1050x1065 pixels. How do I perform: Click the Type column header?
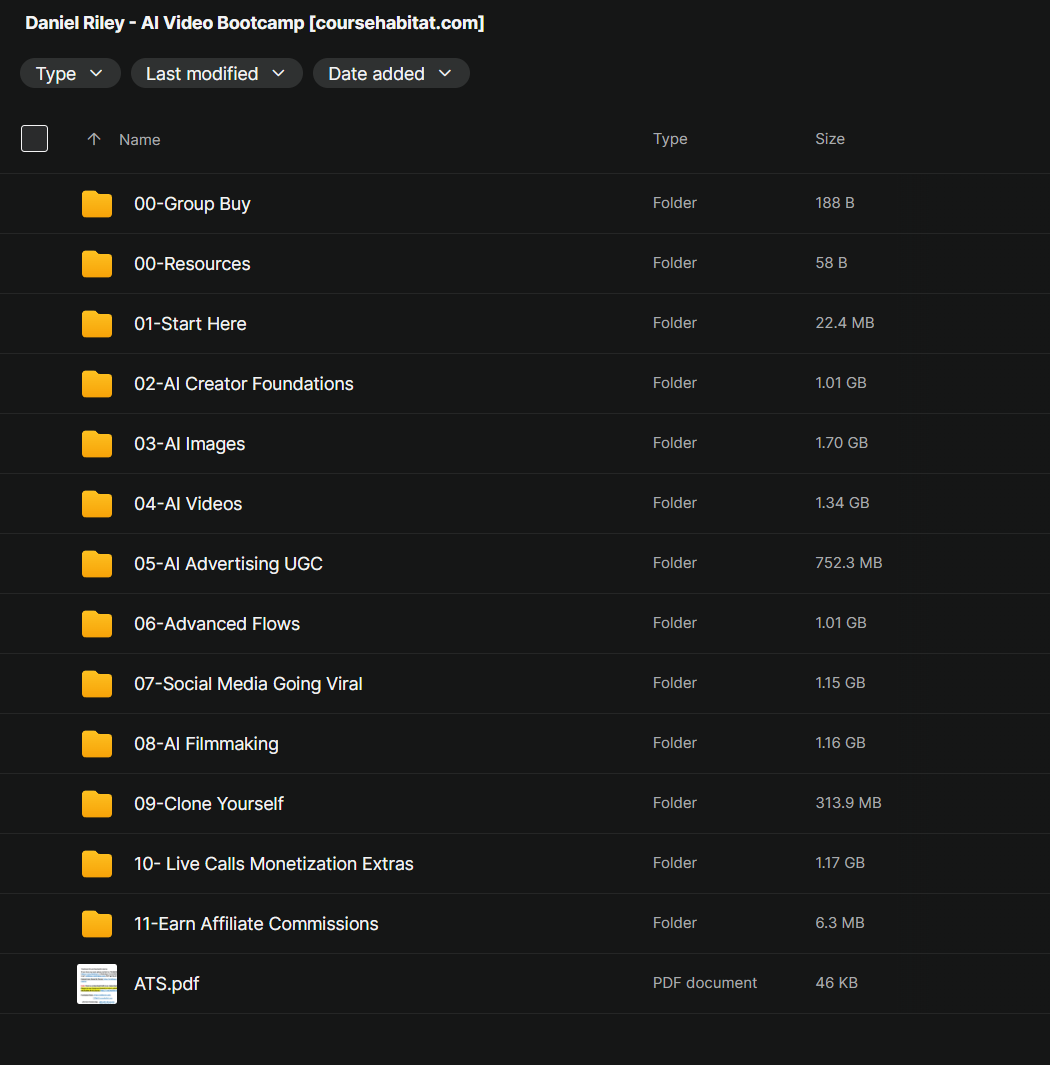coord(670,139)
